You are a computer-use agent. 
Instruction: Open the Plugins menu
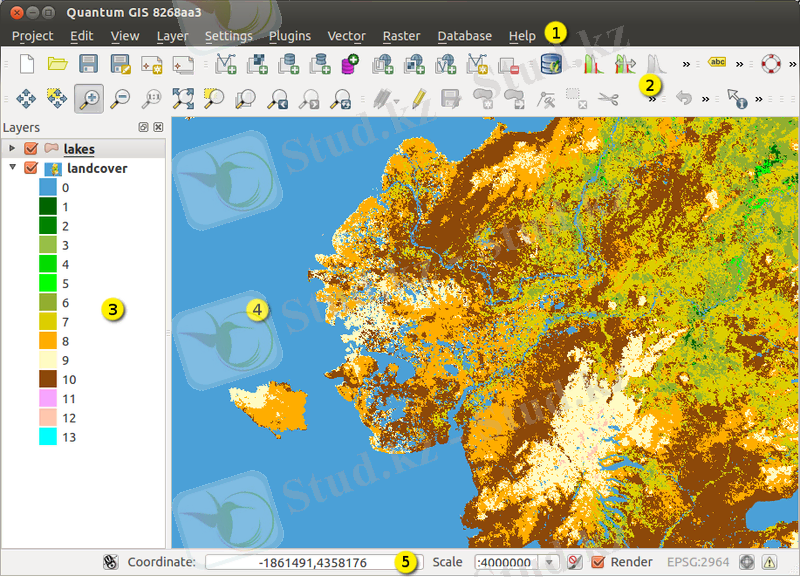point(290,36)
